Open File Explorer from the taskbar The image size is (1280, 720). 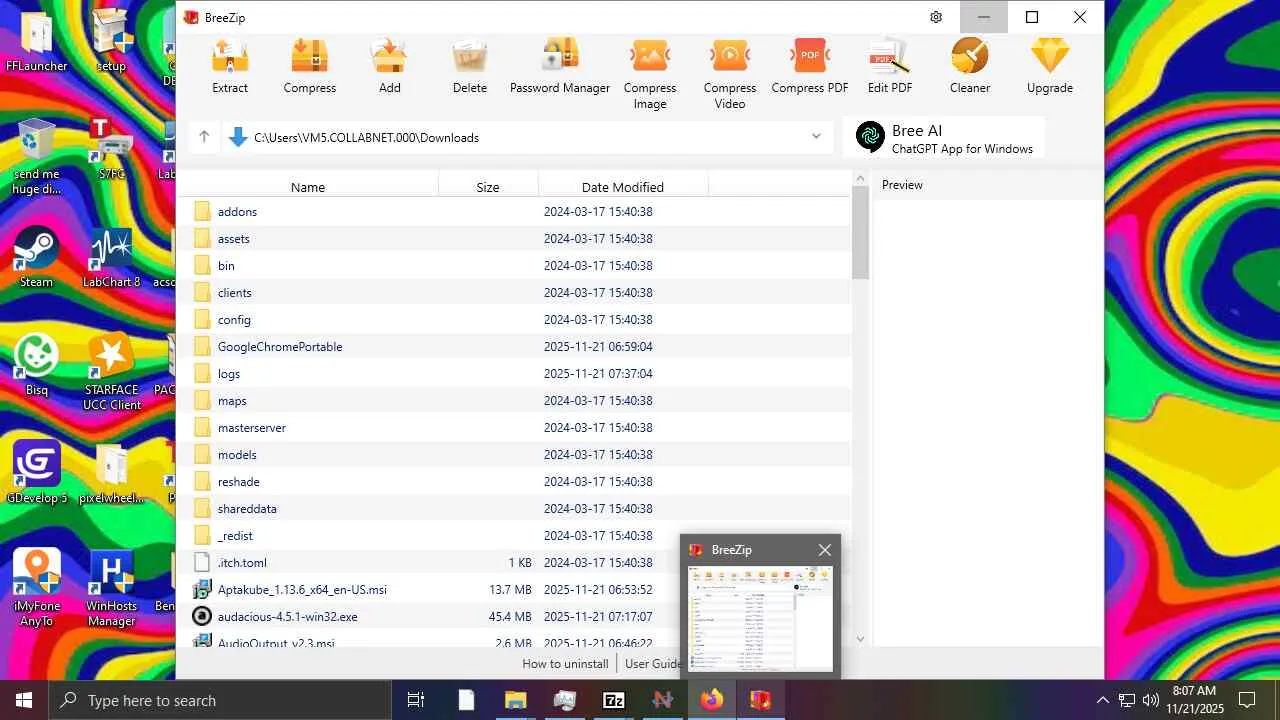515,700
